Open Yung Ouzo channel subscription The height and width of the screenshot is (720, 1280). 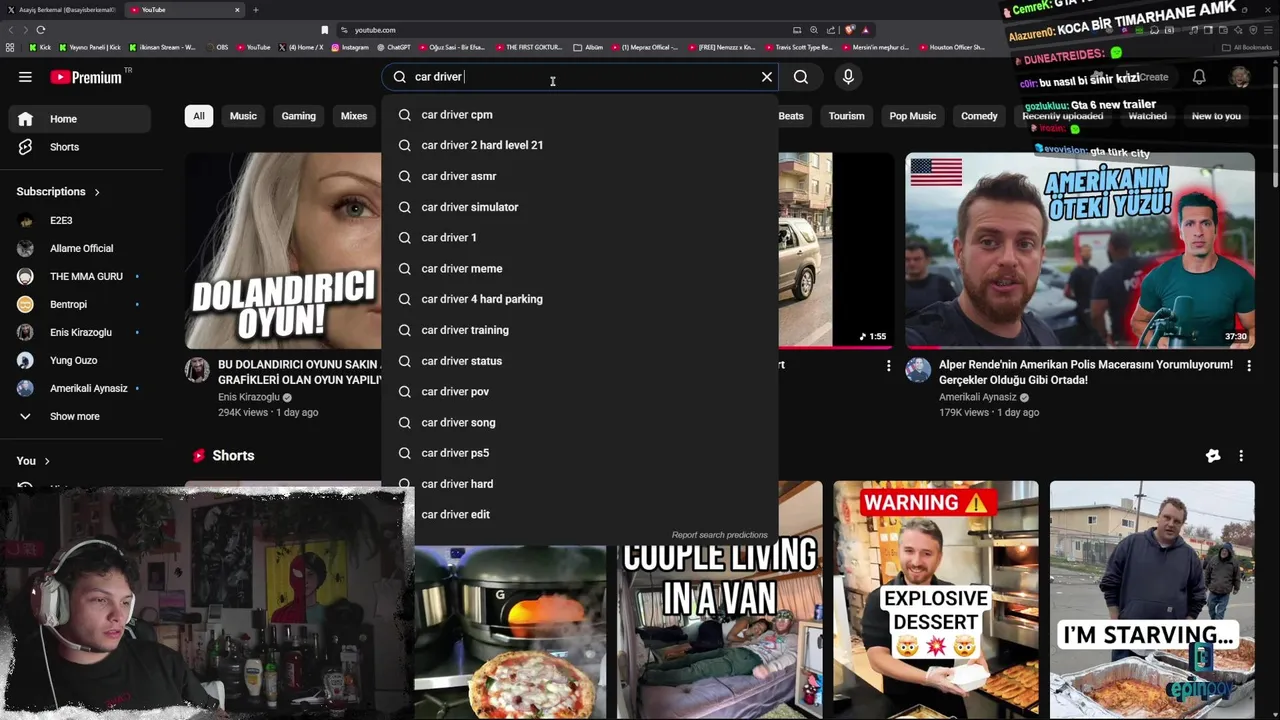click(x=80, y=360)
